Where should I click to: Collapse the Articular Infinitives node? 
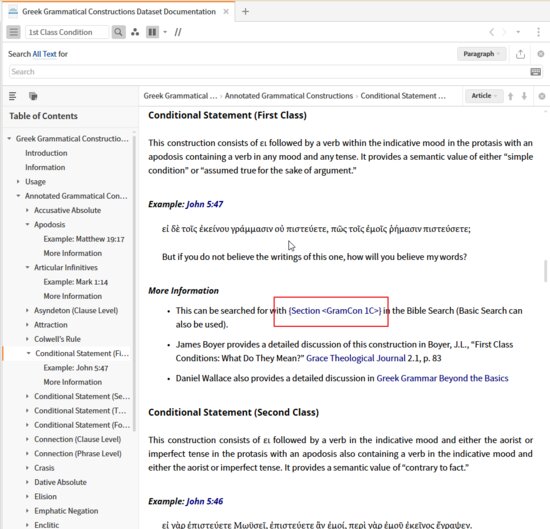pos(27,267)
